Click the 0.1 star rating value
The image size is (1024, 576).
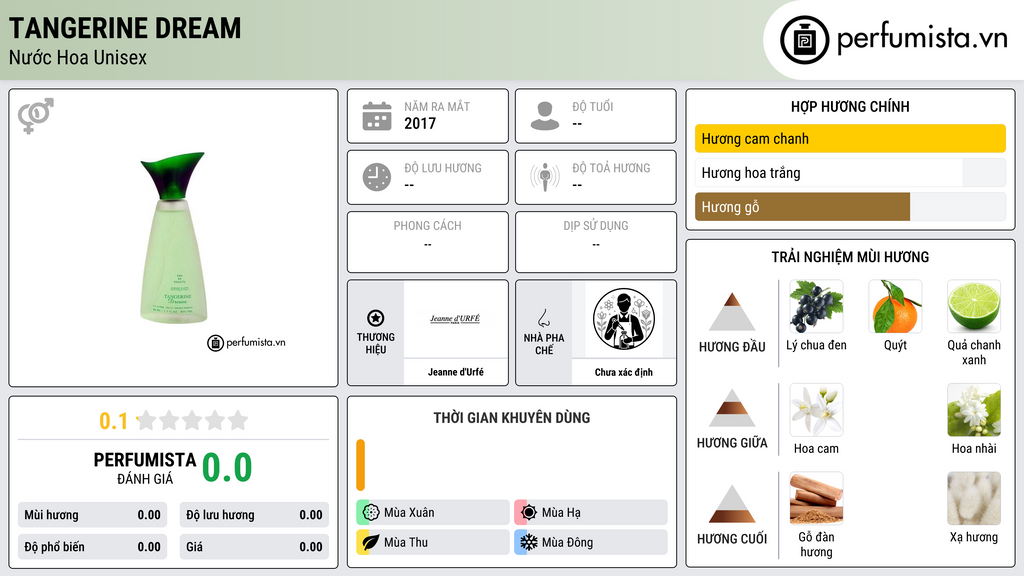[113, 421]
